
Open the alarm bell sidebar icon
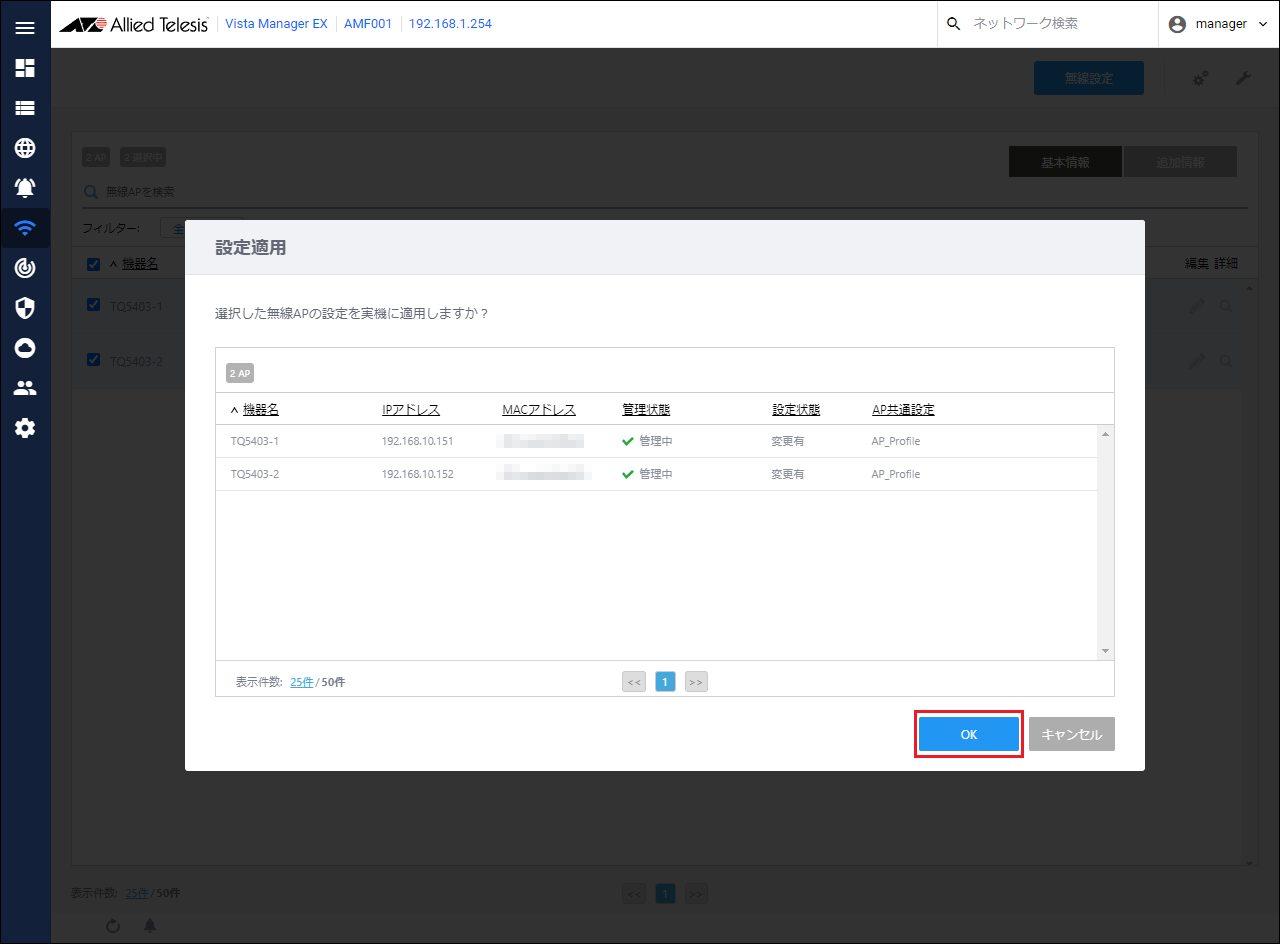(x=25, y=188)
